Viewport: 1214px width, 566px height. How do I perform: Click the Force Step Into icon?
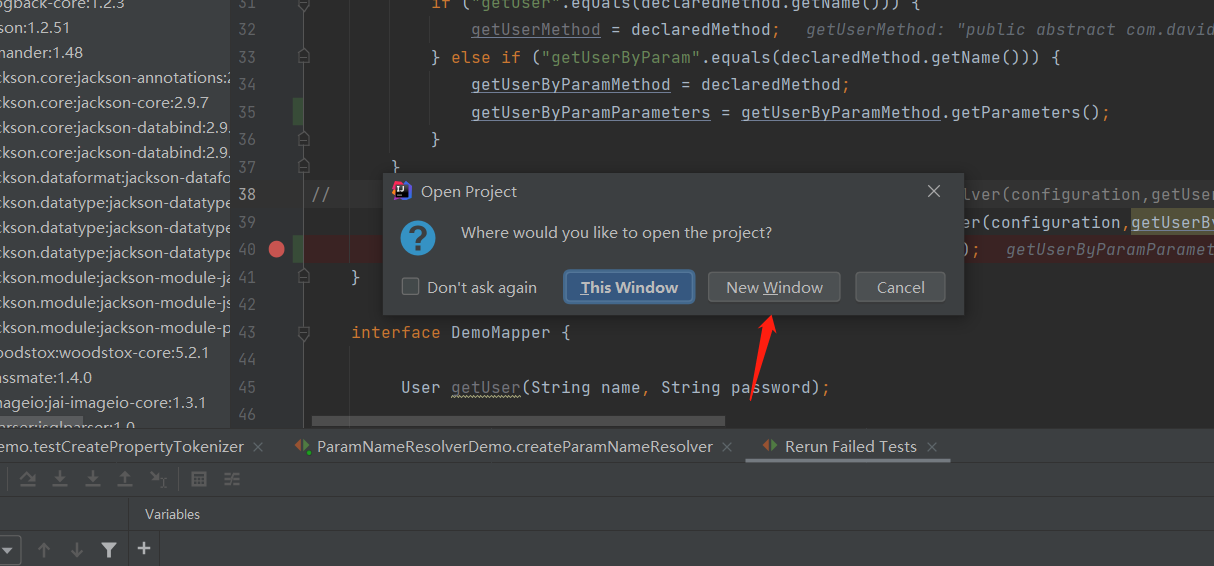coord(93,479)
